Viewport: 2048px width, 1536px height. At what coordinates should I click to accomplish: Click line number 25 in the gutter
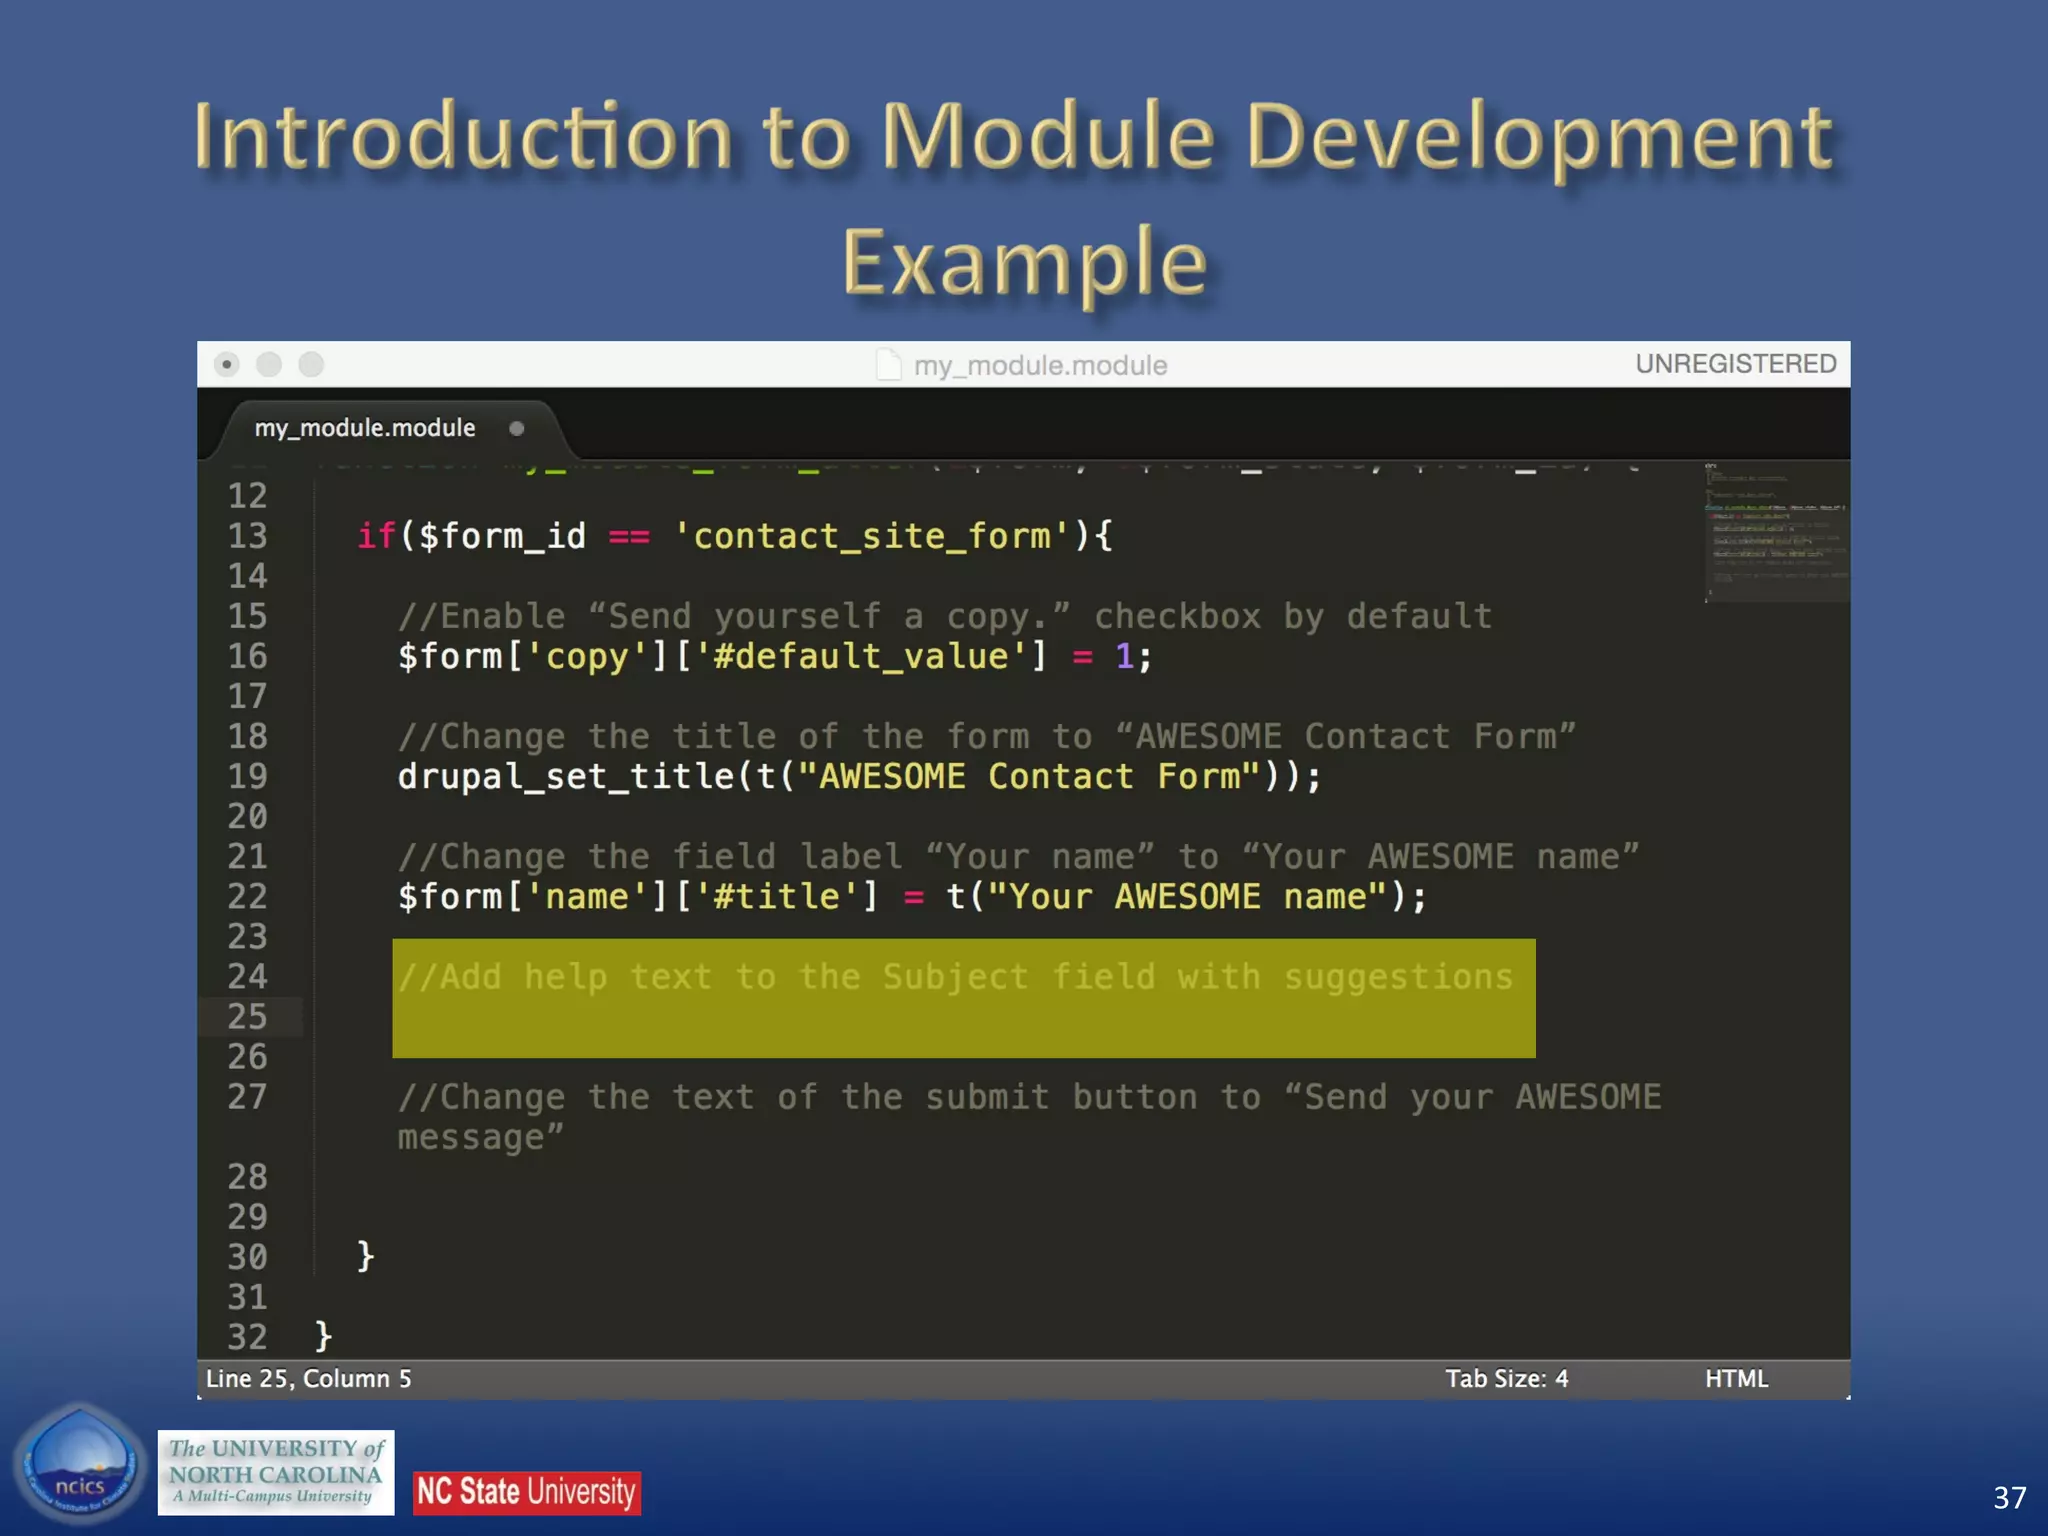pos(247,1017)
